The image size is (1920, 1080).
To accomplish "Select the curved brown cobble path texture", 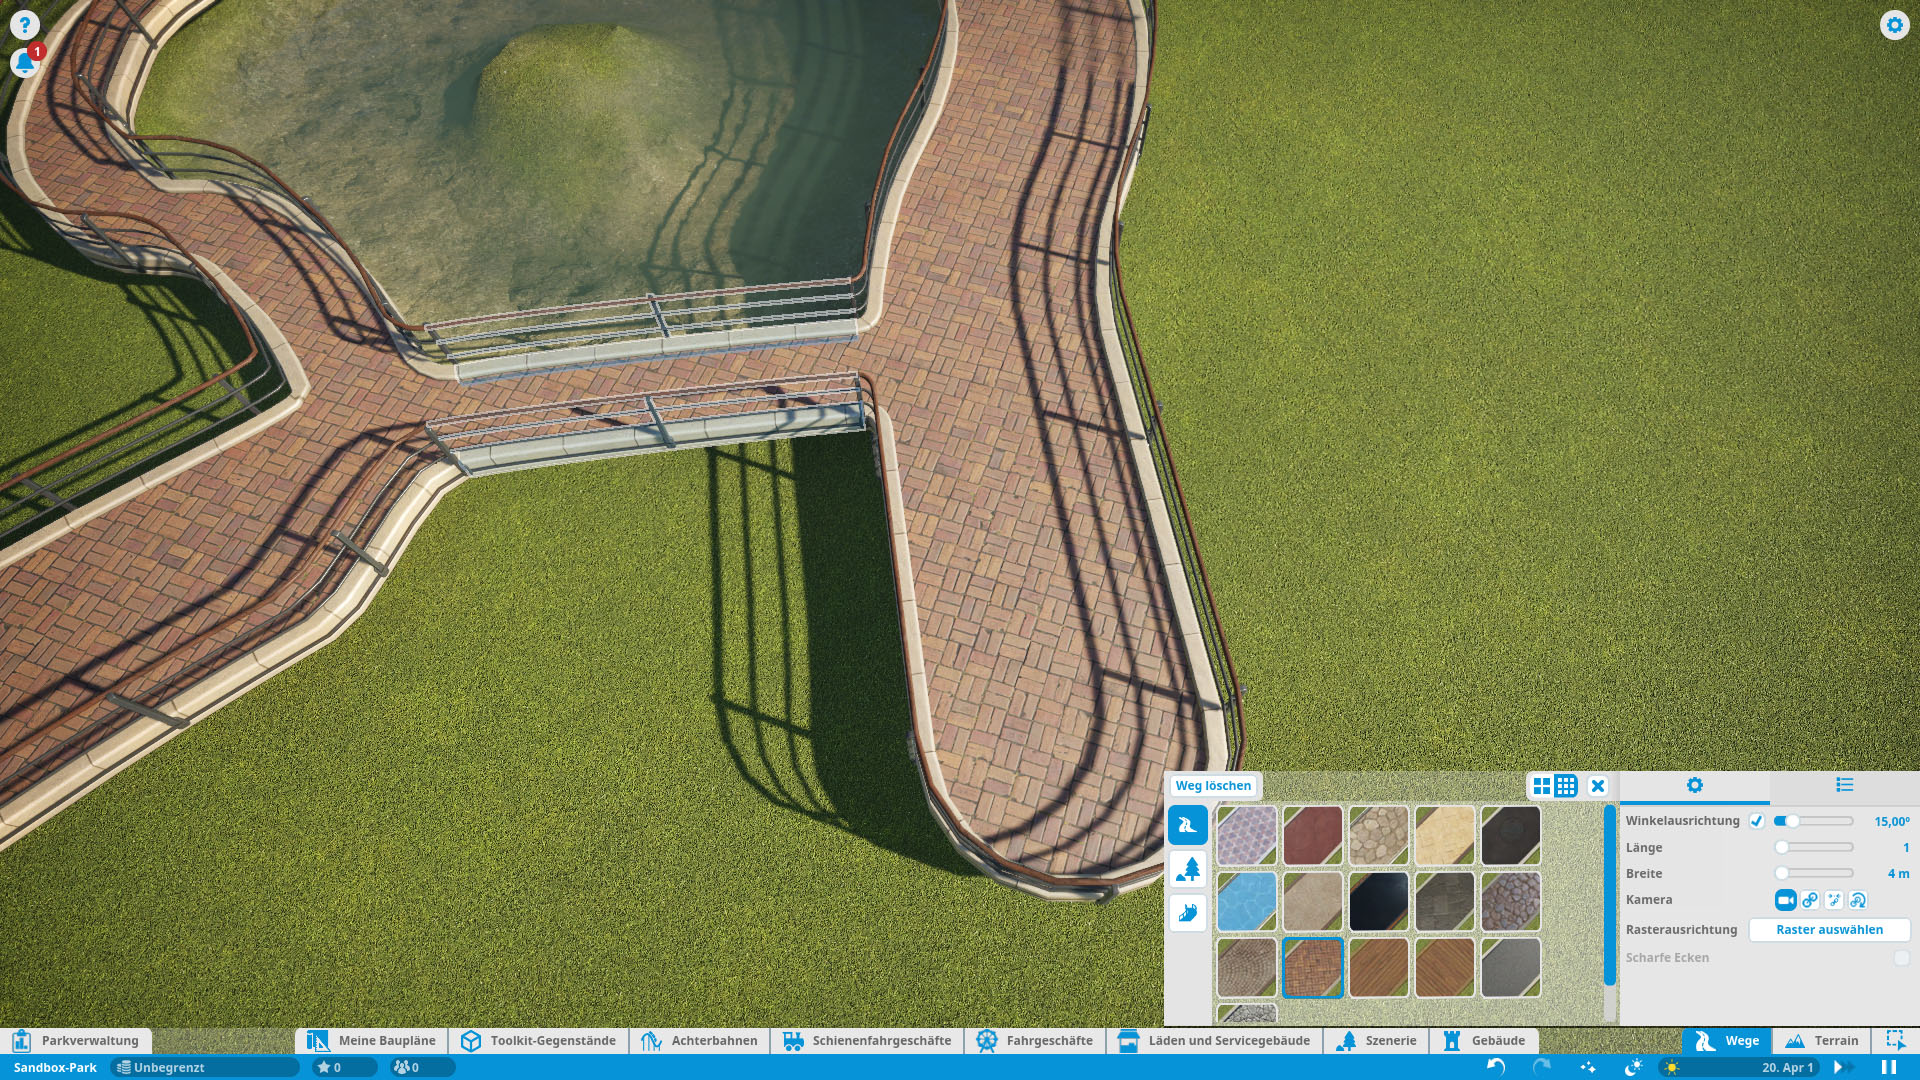I will click(1247, 968).
